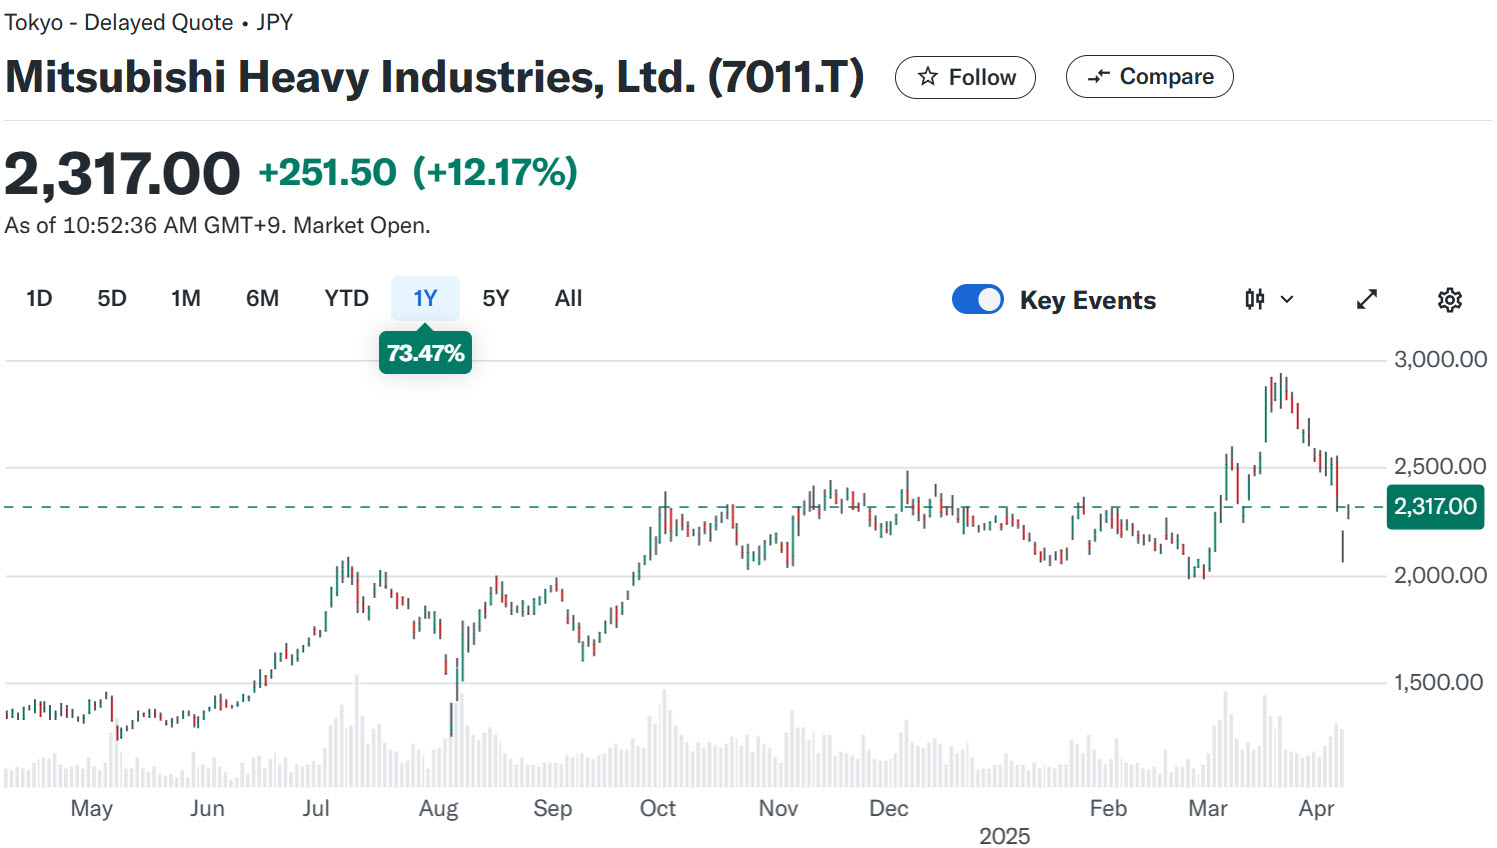The height and width of the screenshot is (848, 1497).
Task: Click the Feb label on time axis
Action: (x=1108, y=808)
